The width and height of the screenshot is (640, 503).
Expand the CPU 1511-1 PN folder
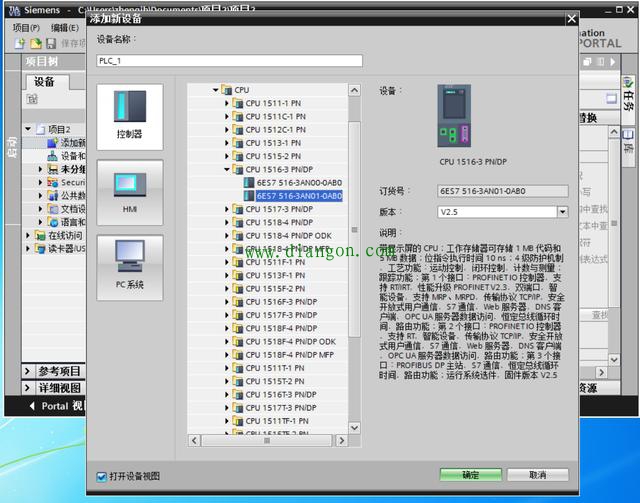tap(227, 103)
